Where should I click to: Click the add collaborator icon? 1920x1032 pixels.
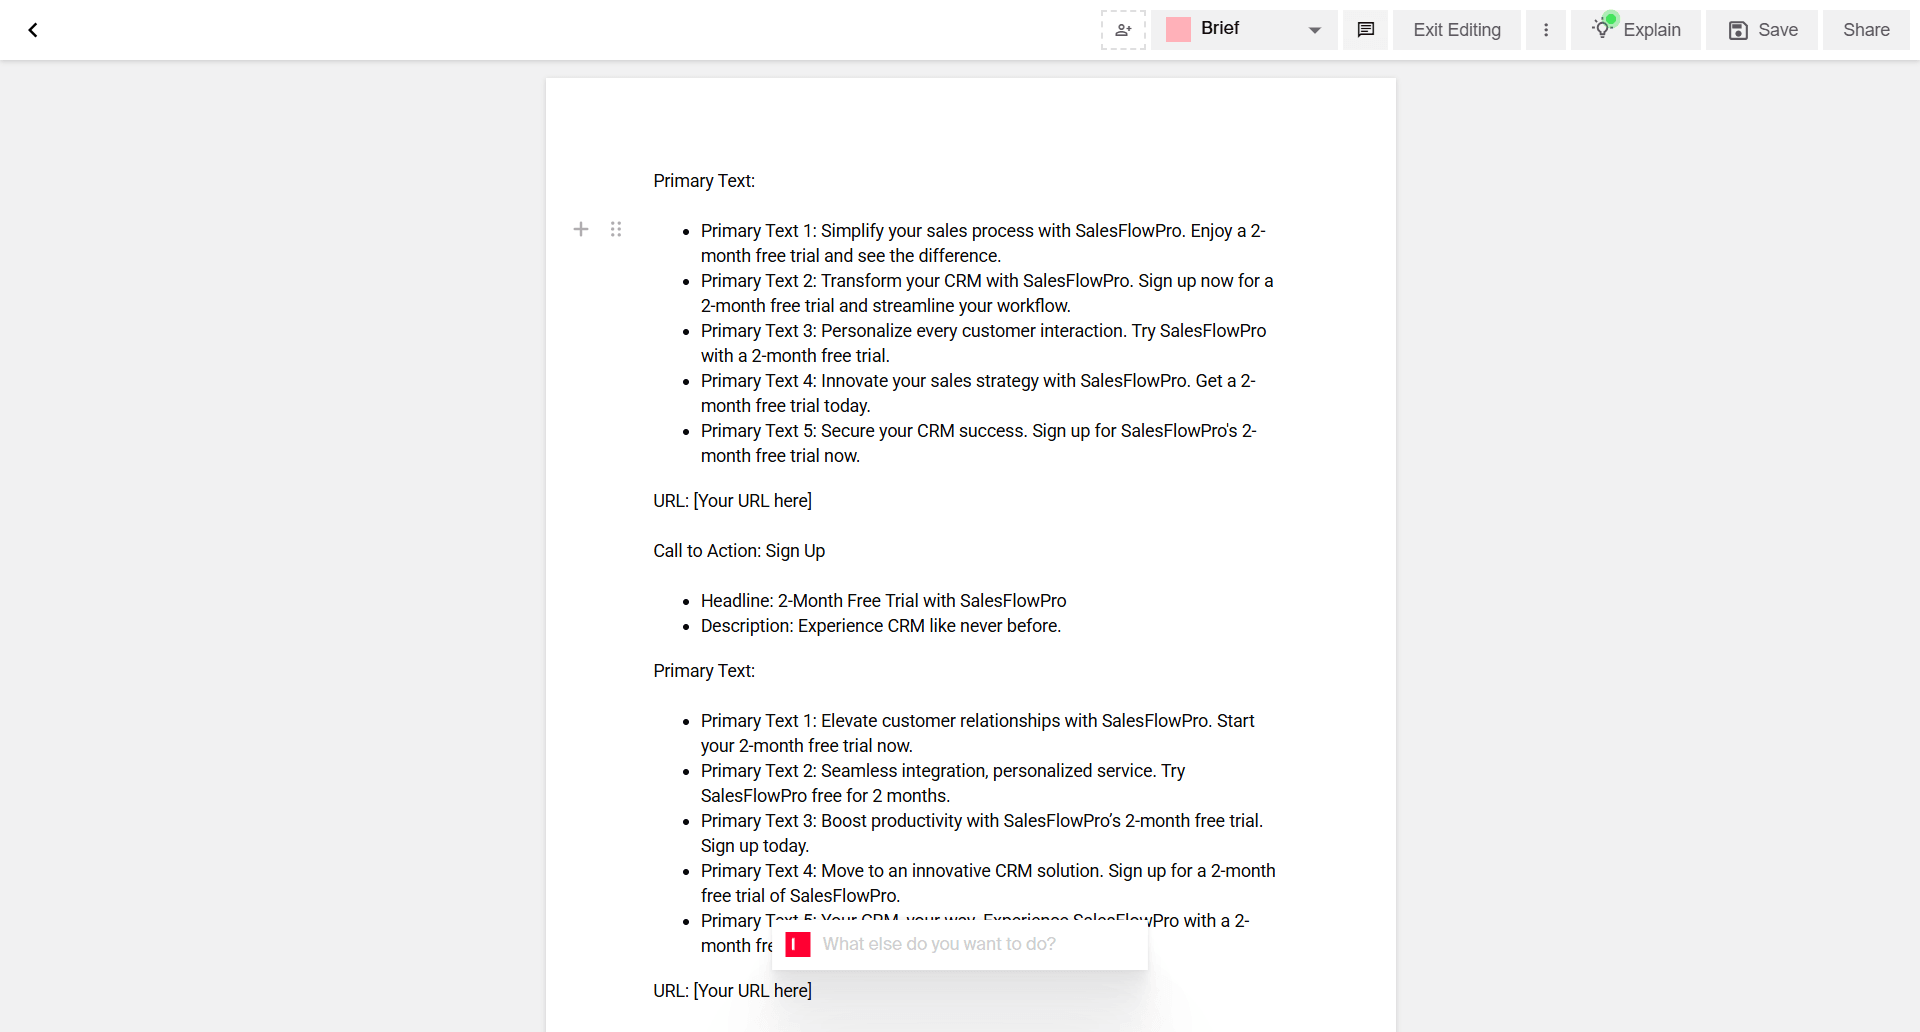pos(1123,30)
